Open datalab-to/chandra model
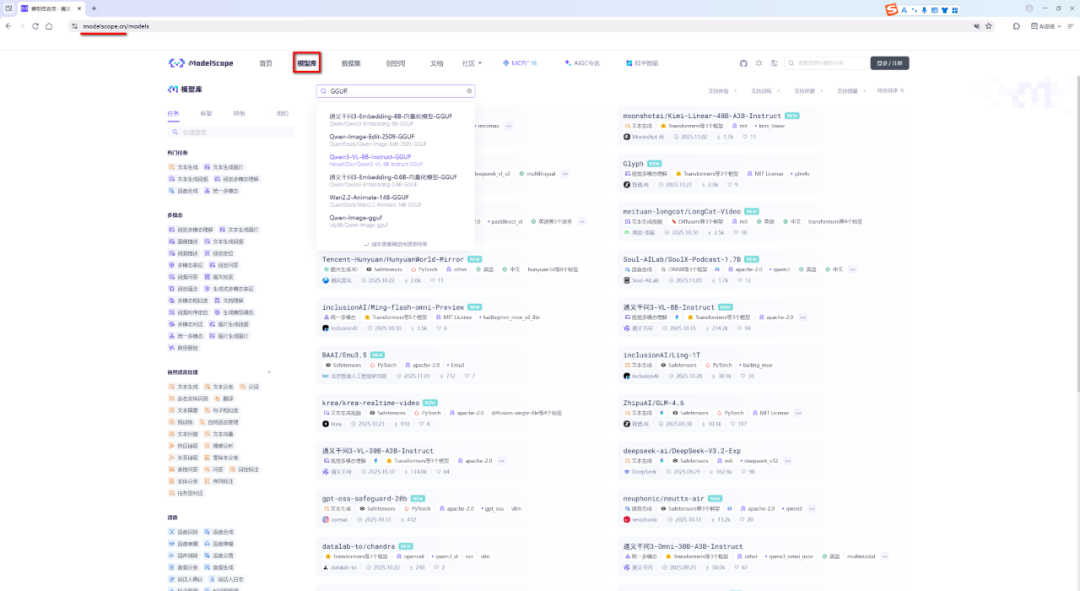The height and width of the screenshot is (591, 1080). [x=358, y=546]
